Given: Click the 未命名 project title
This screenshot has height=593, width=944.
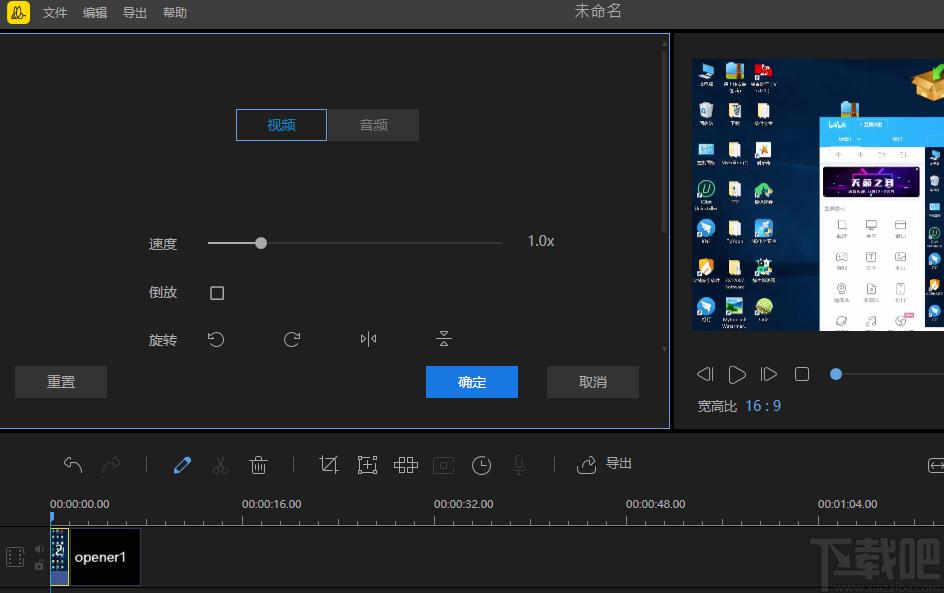Looking at the screenshot, I should click(x=598, y=11).
